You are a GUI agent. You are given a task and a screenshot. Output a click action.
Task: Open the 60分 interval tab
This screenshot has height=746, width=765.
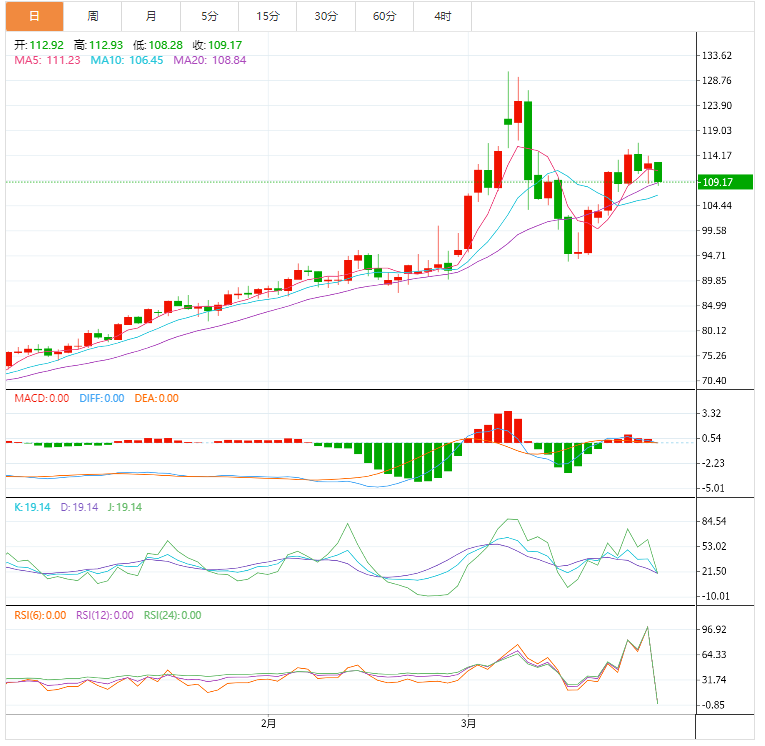384,16
